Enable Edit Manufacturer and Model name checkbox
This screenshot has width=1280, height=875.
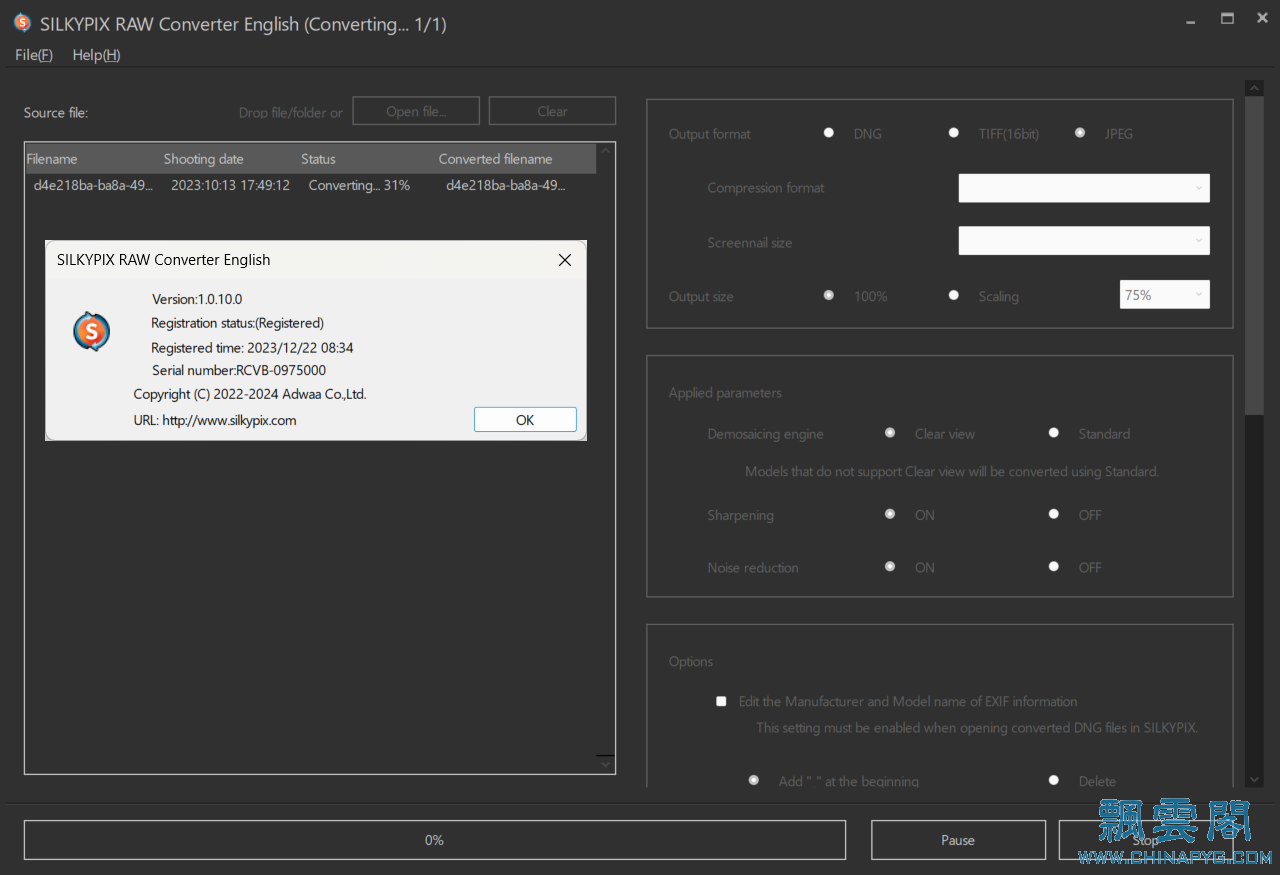pos(721,701)
